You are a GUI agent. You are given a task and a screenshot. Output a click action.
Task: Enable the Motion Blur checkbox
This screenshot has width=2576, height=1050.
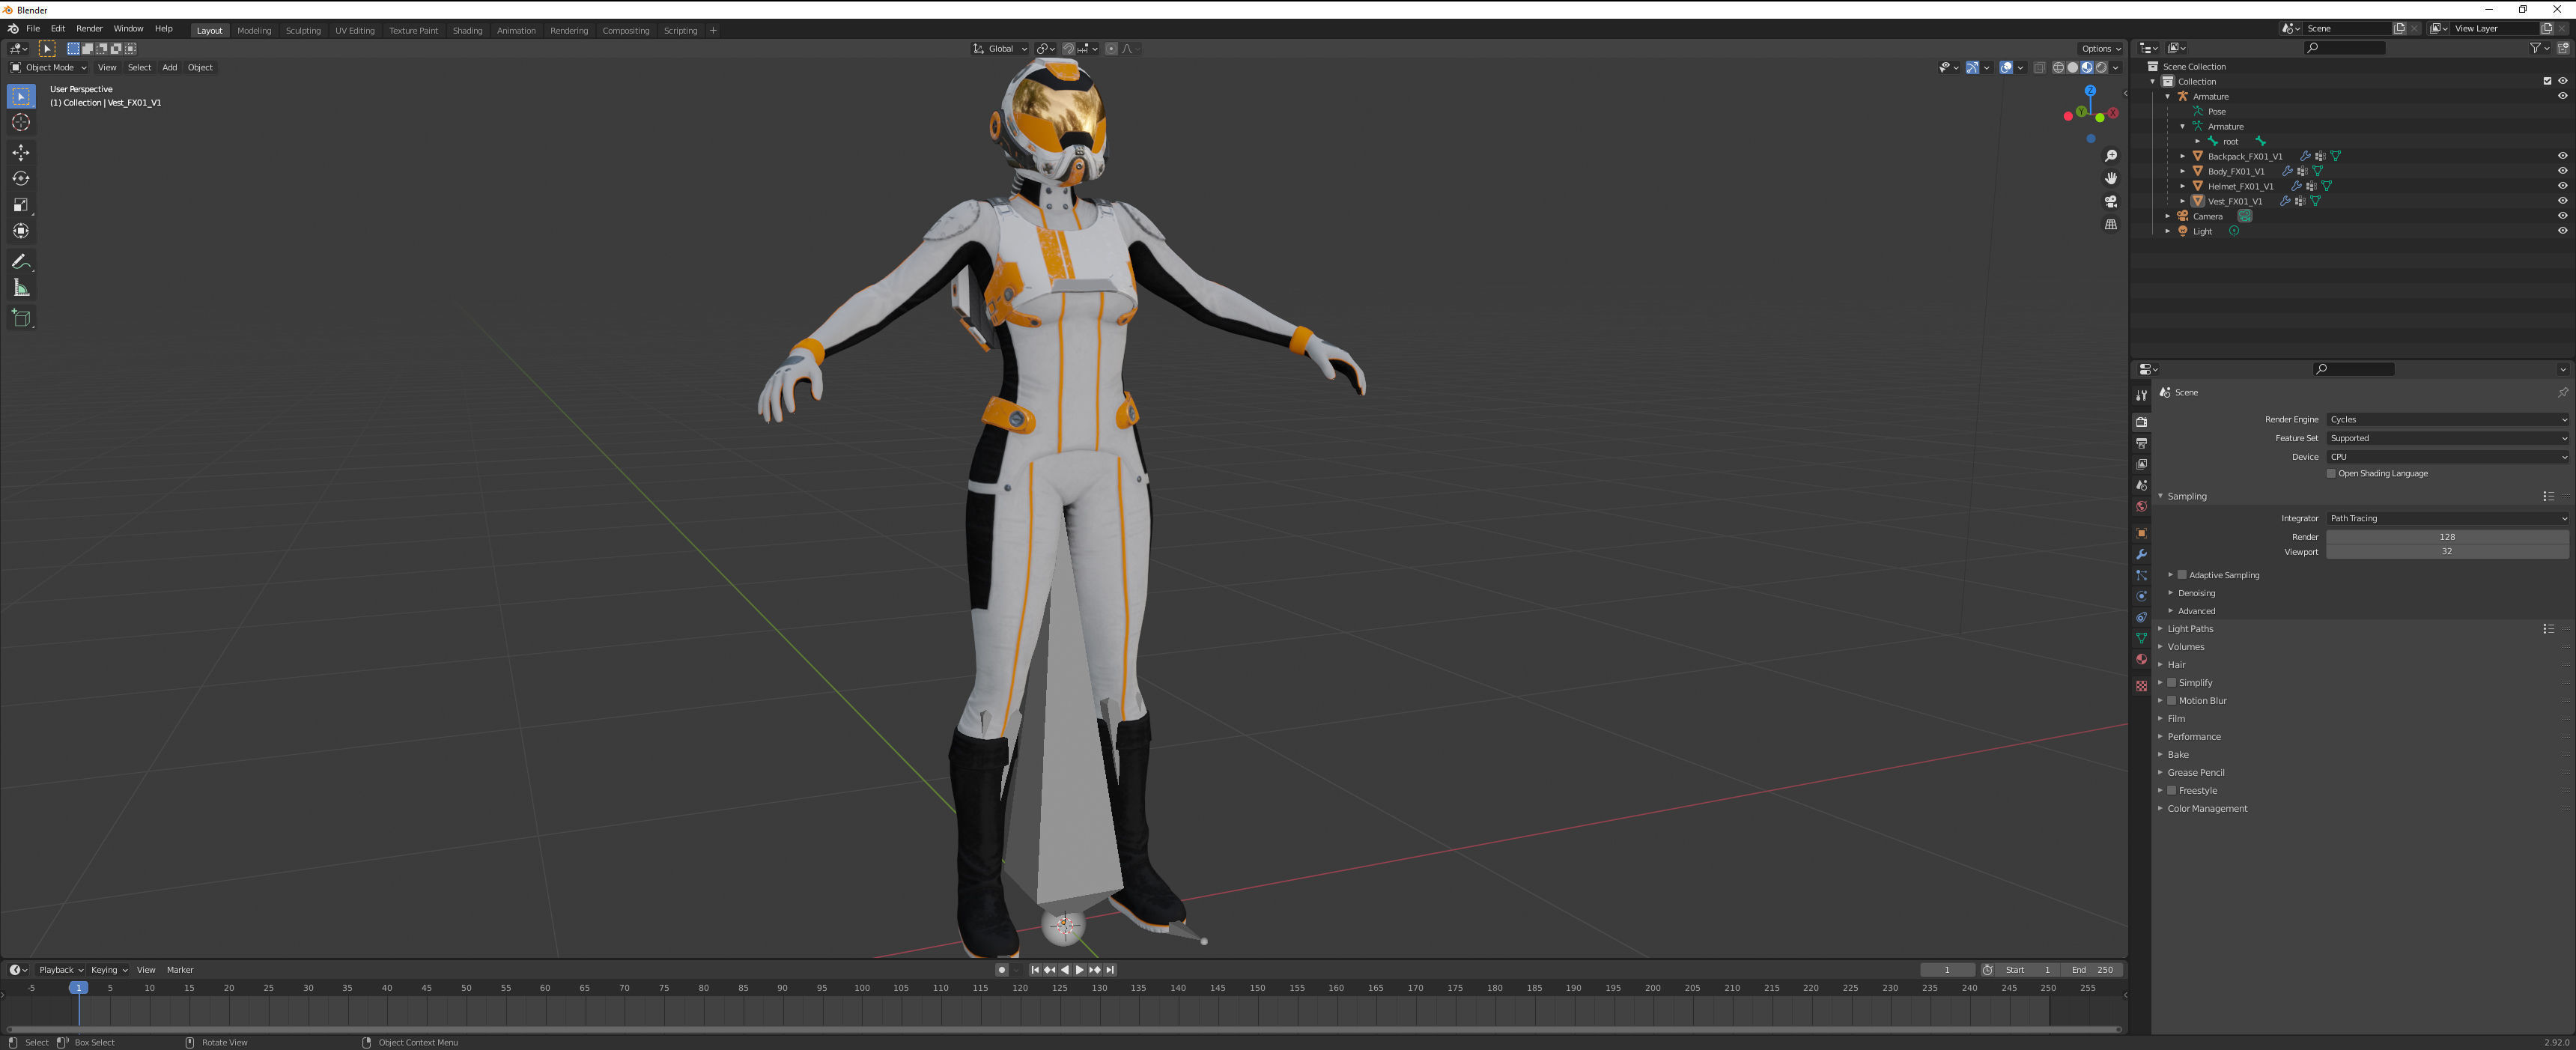tap(2171, 701)
